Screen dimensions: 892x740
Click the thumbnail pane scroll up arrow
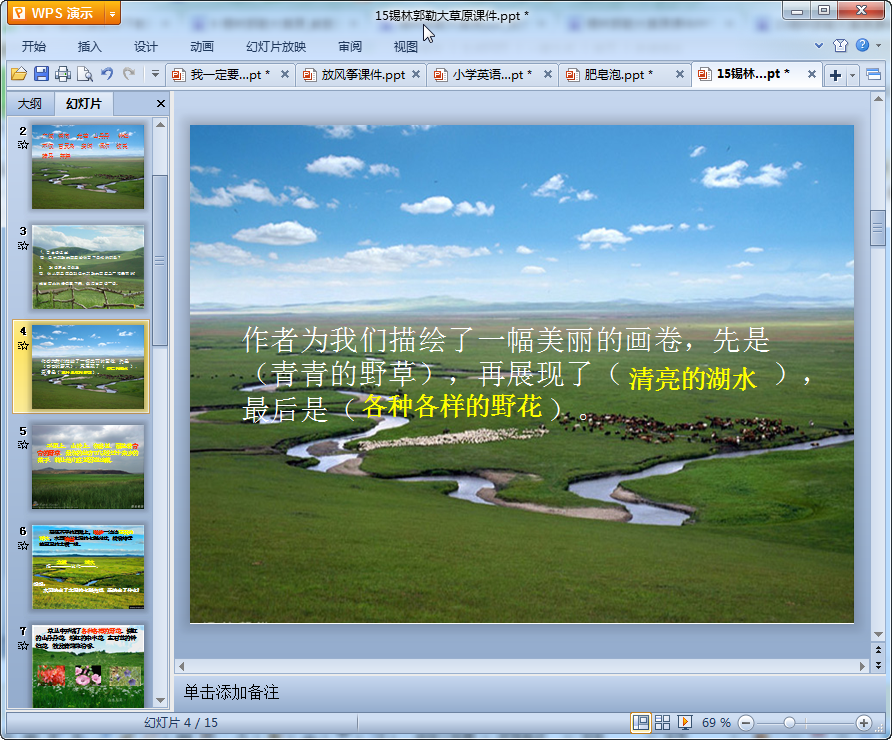[160, 125]
